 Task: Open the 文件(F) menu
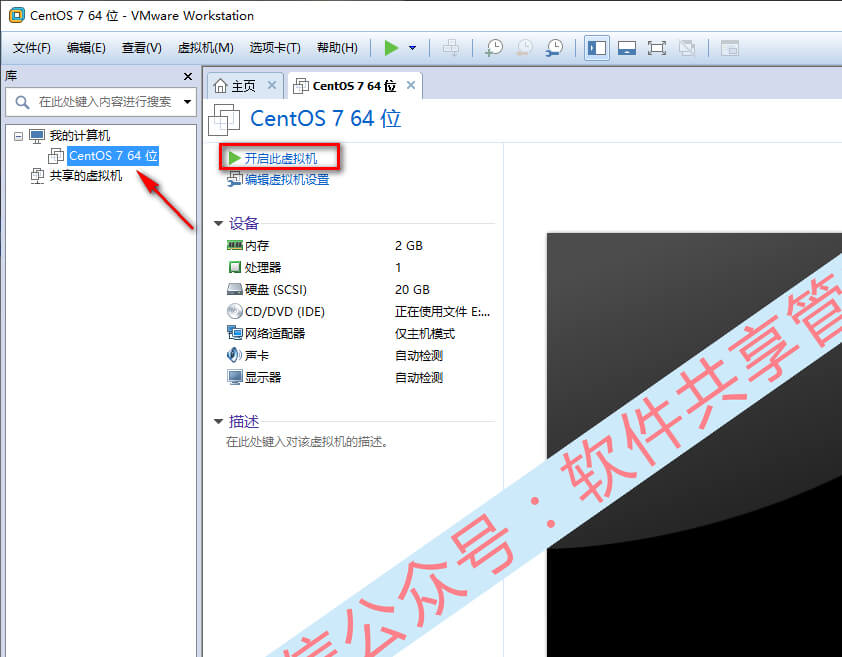[32, 48]
